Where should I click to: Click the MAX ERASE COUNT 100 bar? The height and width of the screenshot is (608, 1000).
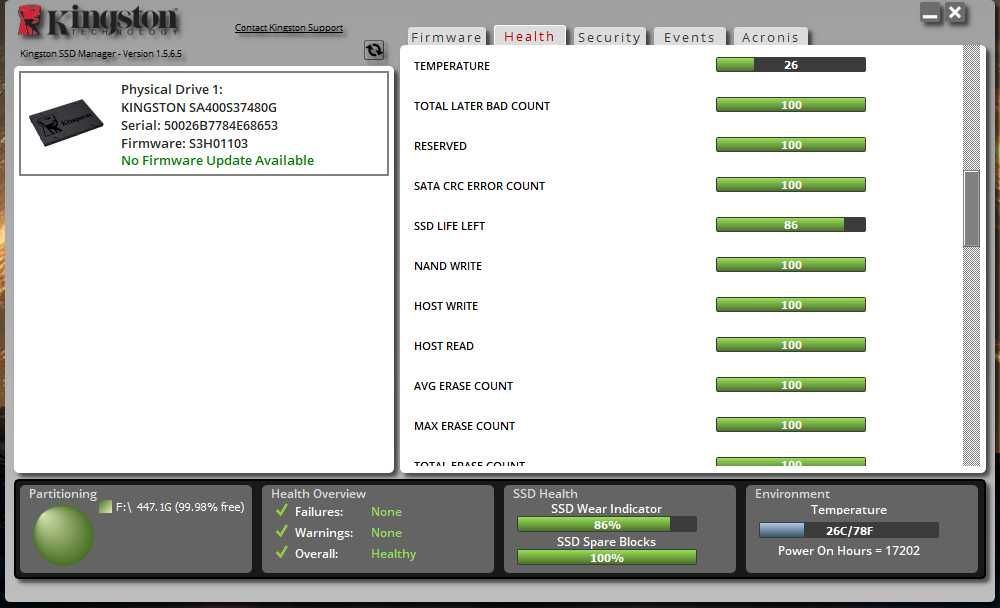click(x=791, y=425)
